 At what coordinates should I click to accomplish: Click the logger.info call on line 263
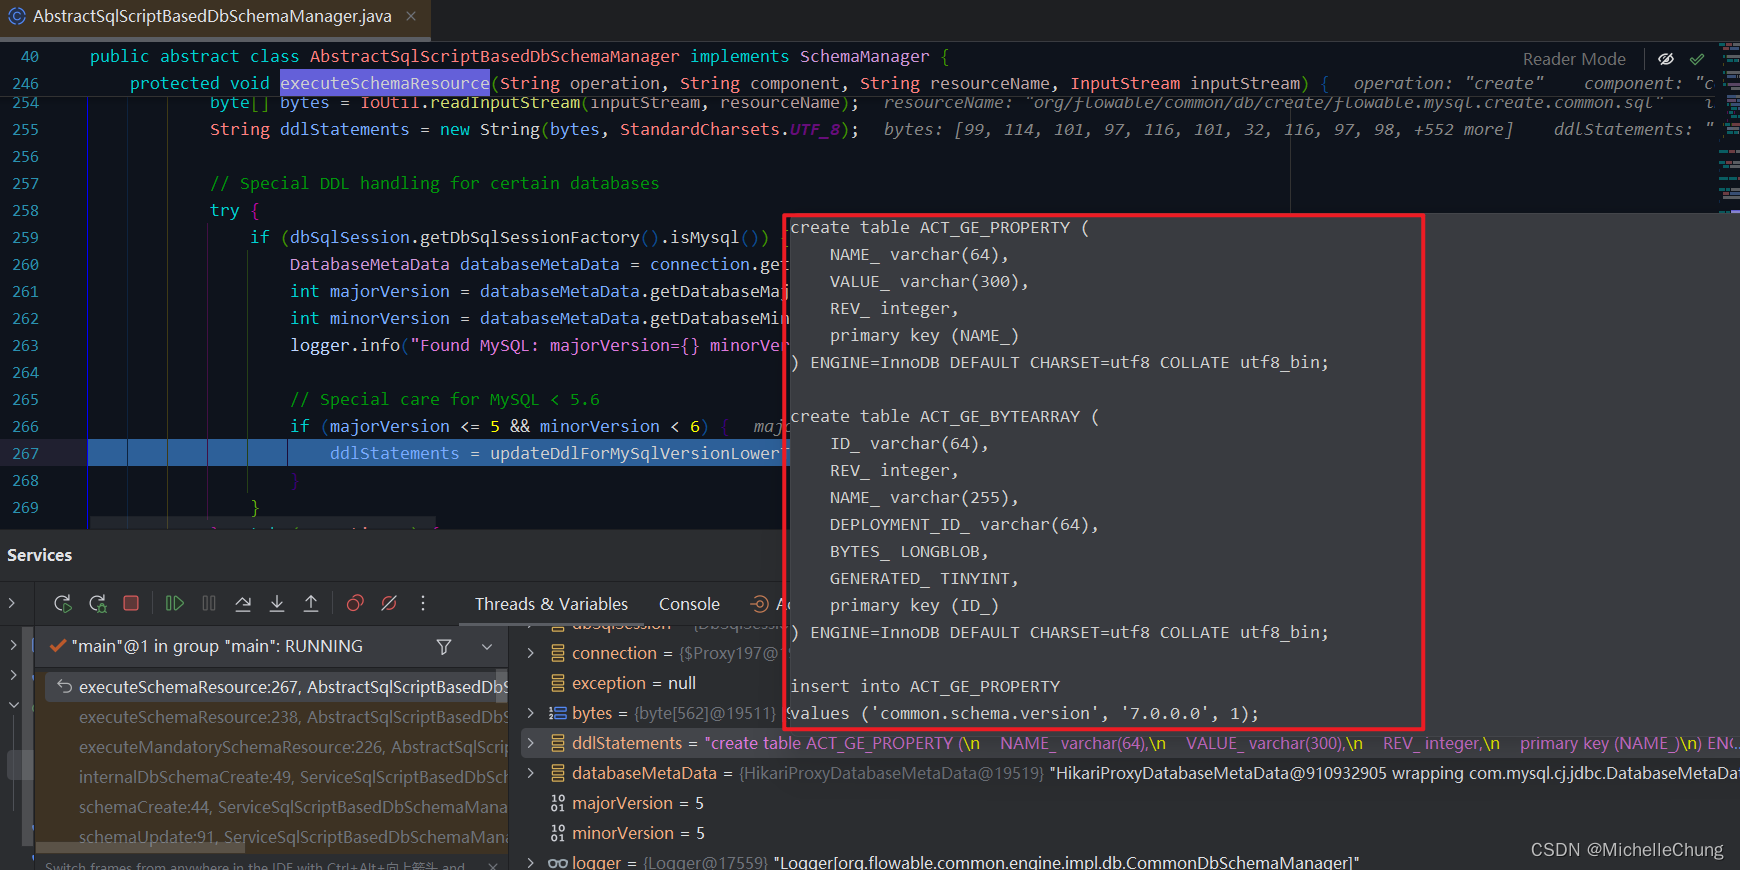tap(345, 345)
